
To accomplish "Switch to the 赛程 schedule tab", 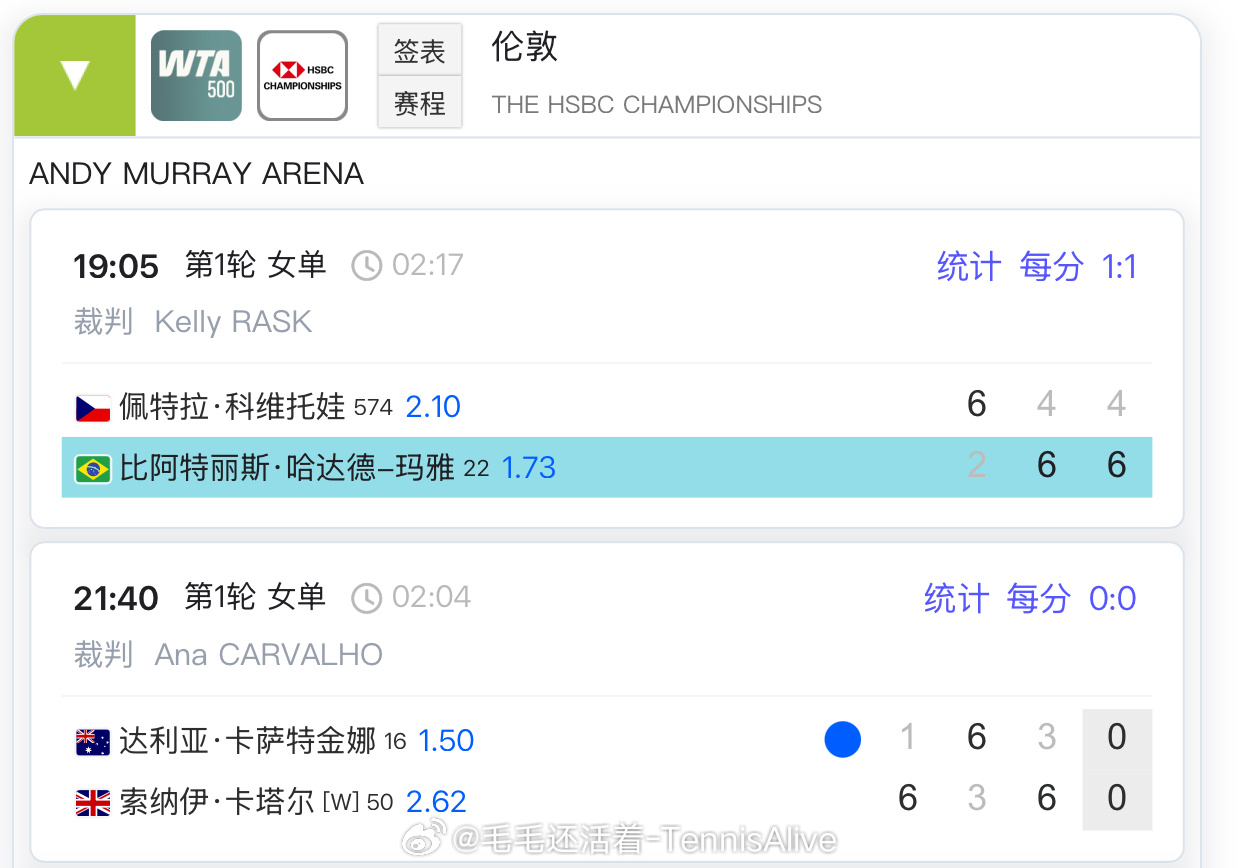I will click(419, 102).
